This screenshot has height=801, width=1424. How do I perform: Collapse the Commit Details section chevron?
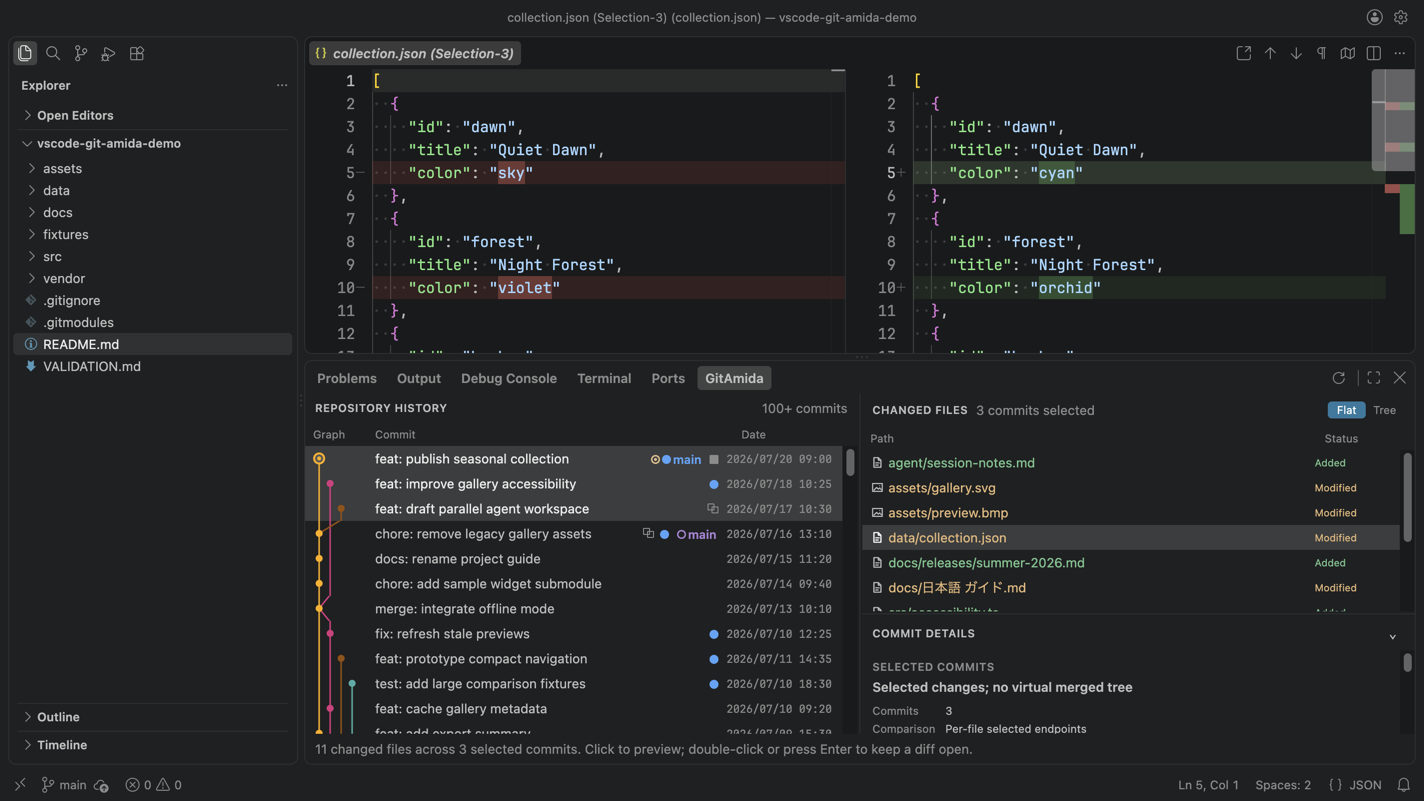click(x=1393, y=636)
